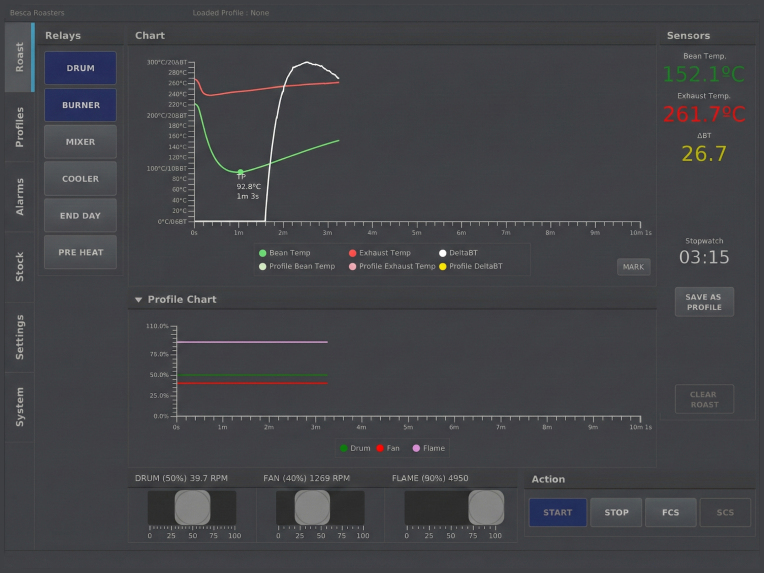Toggle the BURNER relay
Viewport: 764px width, 573px height.
click(80, 105)
